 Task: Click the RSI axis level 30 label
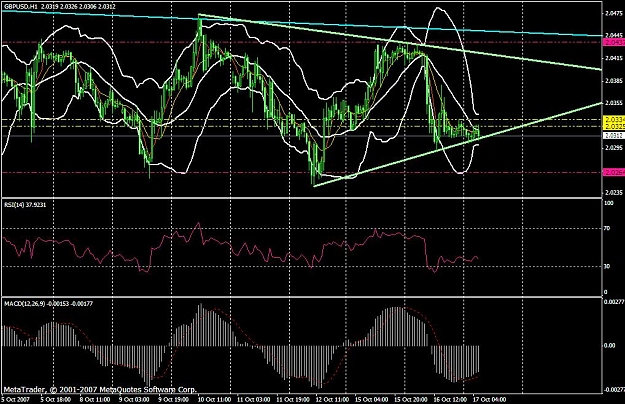tap(607, 267)
